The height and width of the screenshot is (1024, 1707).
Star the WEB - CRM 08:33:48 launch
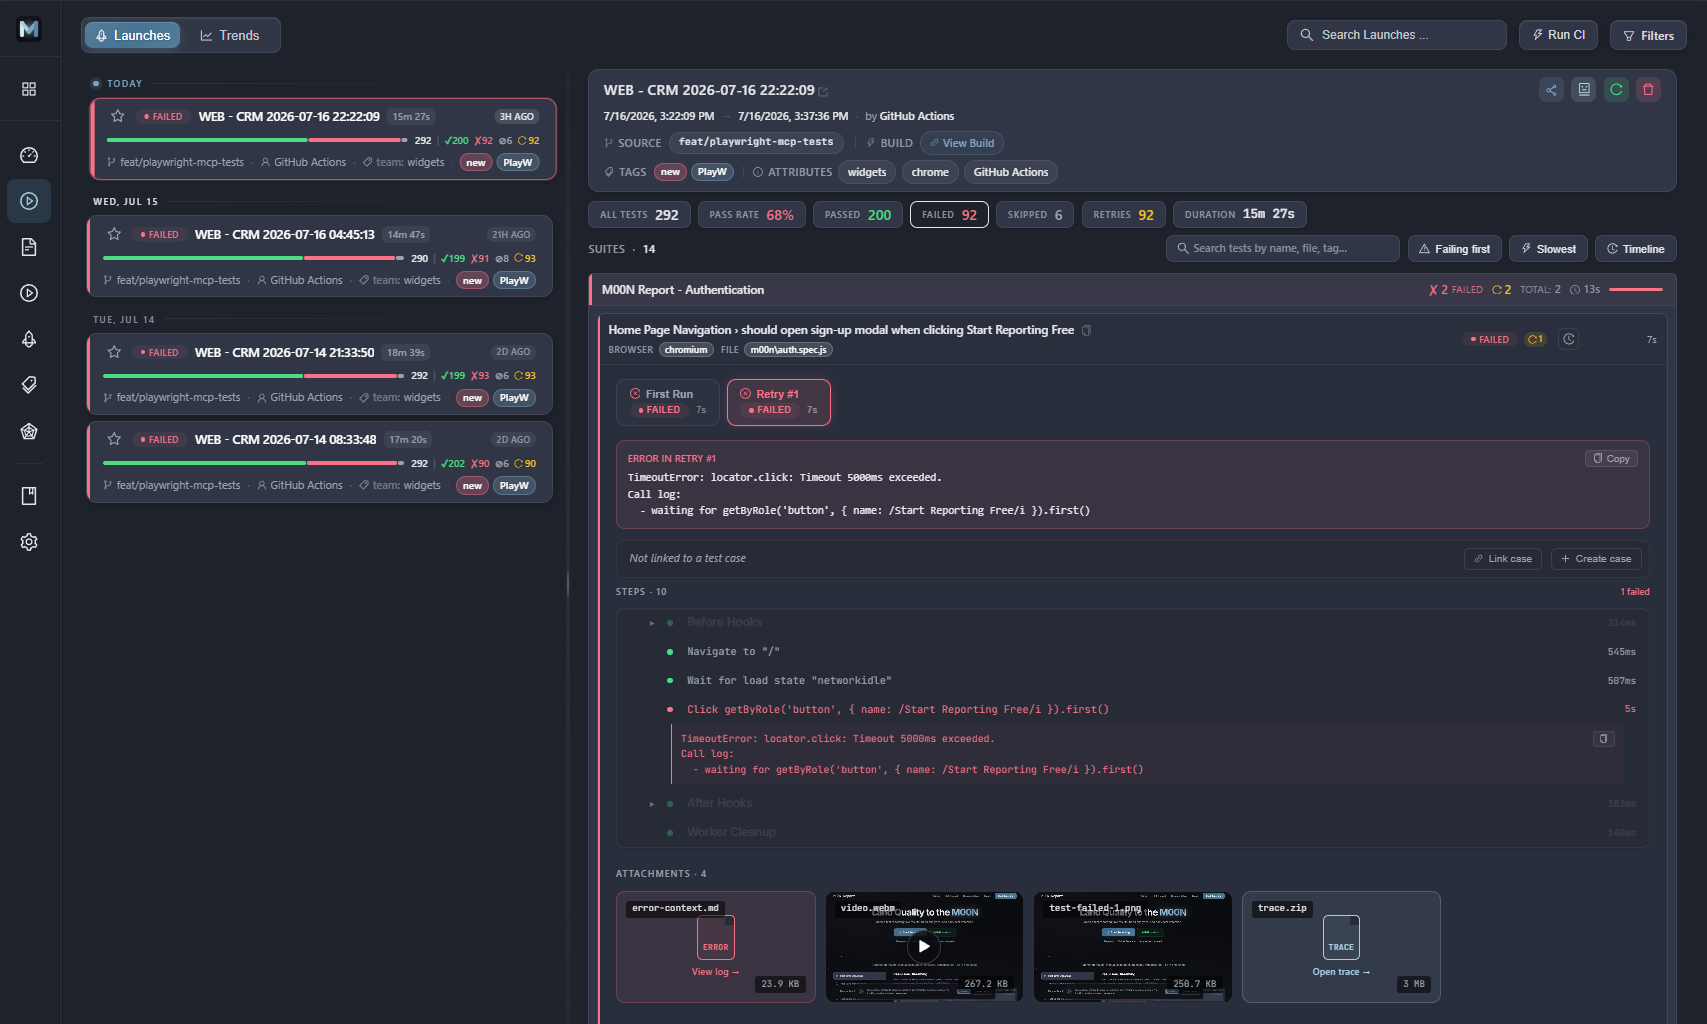114,439
